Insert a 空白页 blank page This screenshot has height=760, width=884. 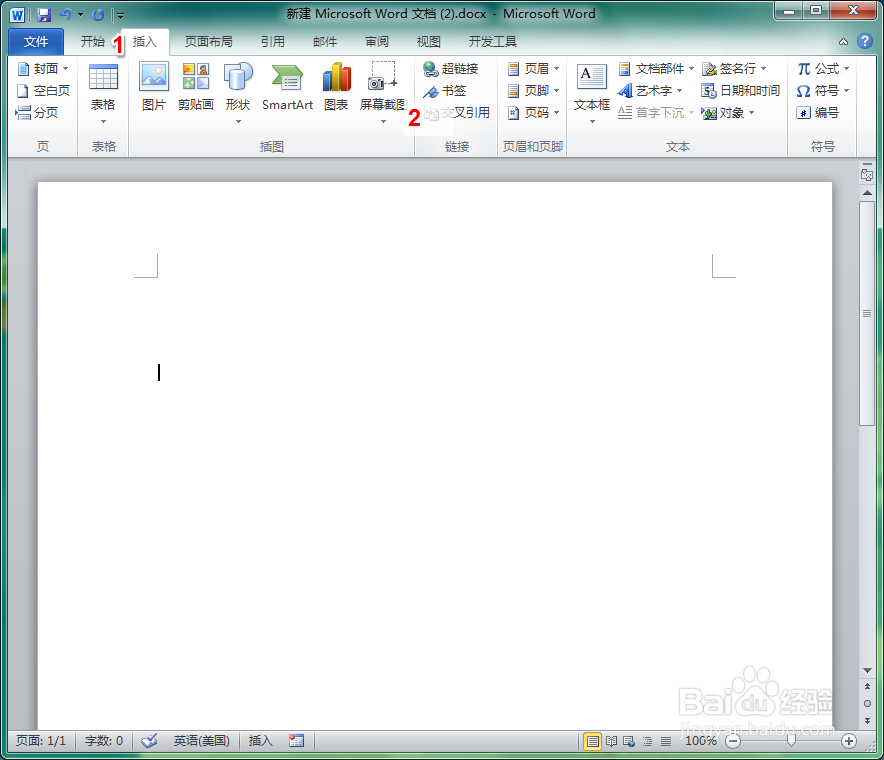coord(43,91)
